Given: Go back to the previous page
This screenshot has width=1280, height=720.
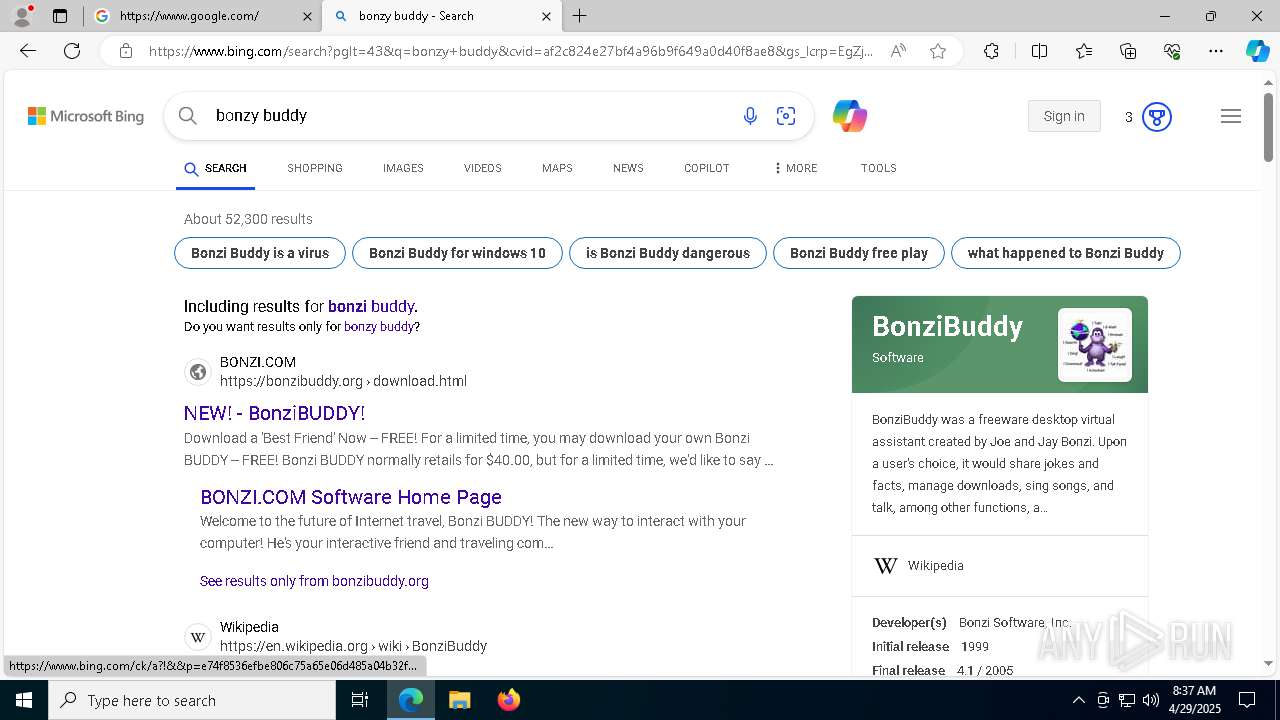Looking at the screenshot, I should point(28,51).
